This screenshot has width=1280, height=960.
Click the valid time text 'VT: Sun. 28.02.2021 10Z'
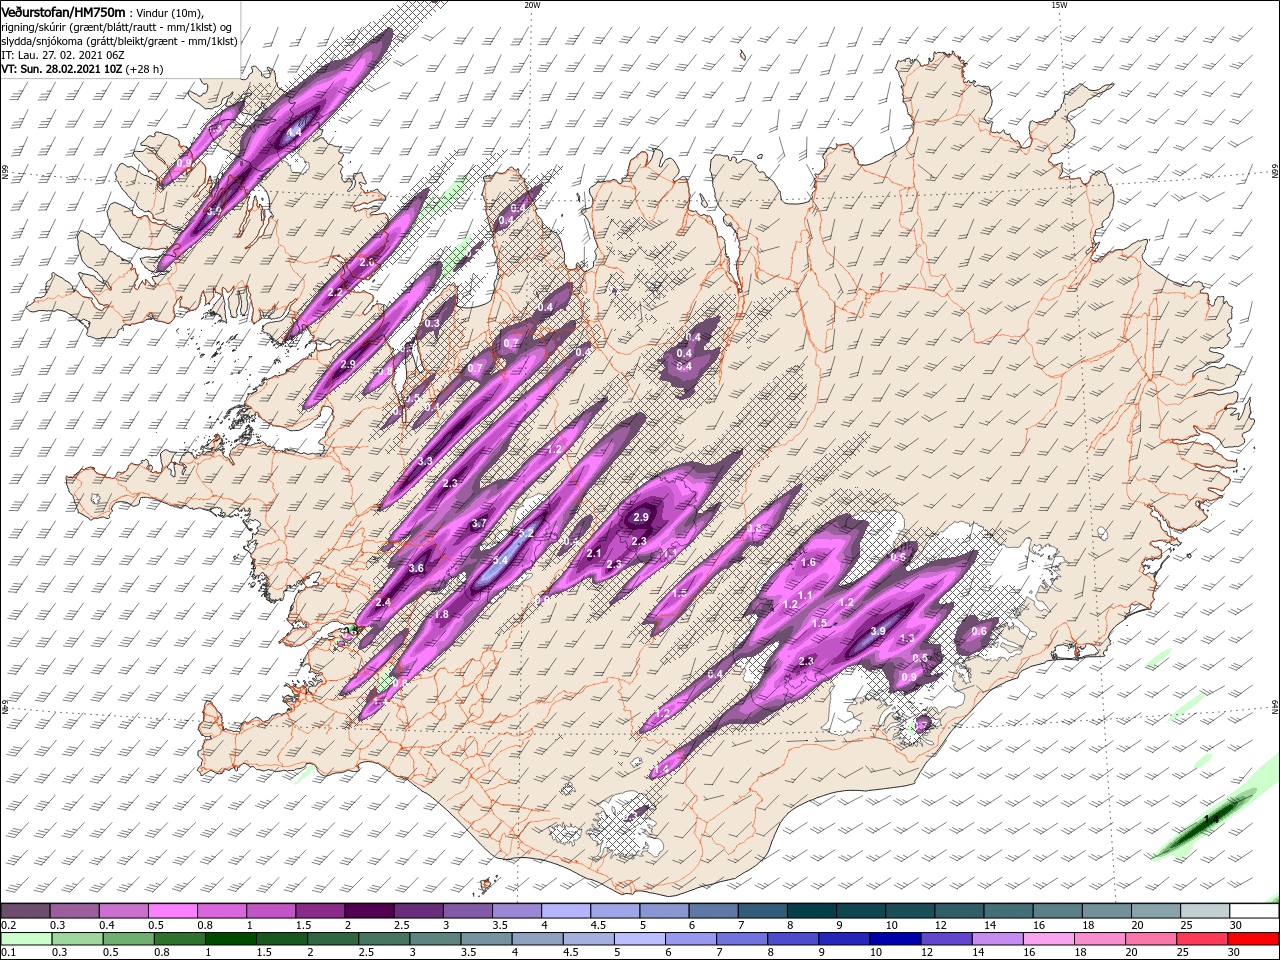click(61, 69)
